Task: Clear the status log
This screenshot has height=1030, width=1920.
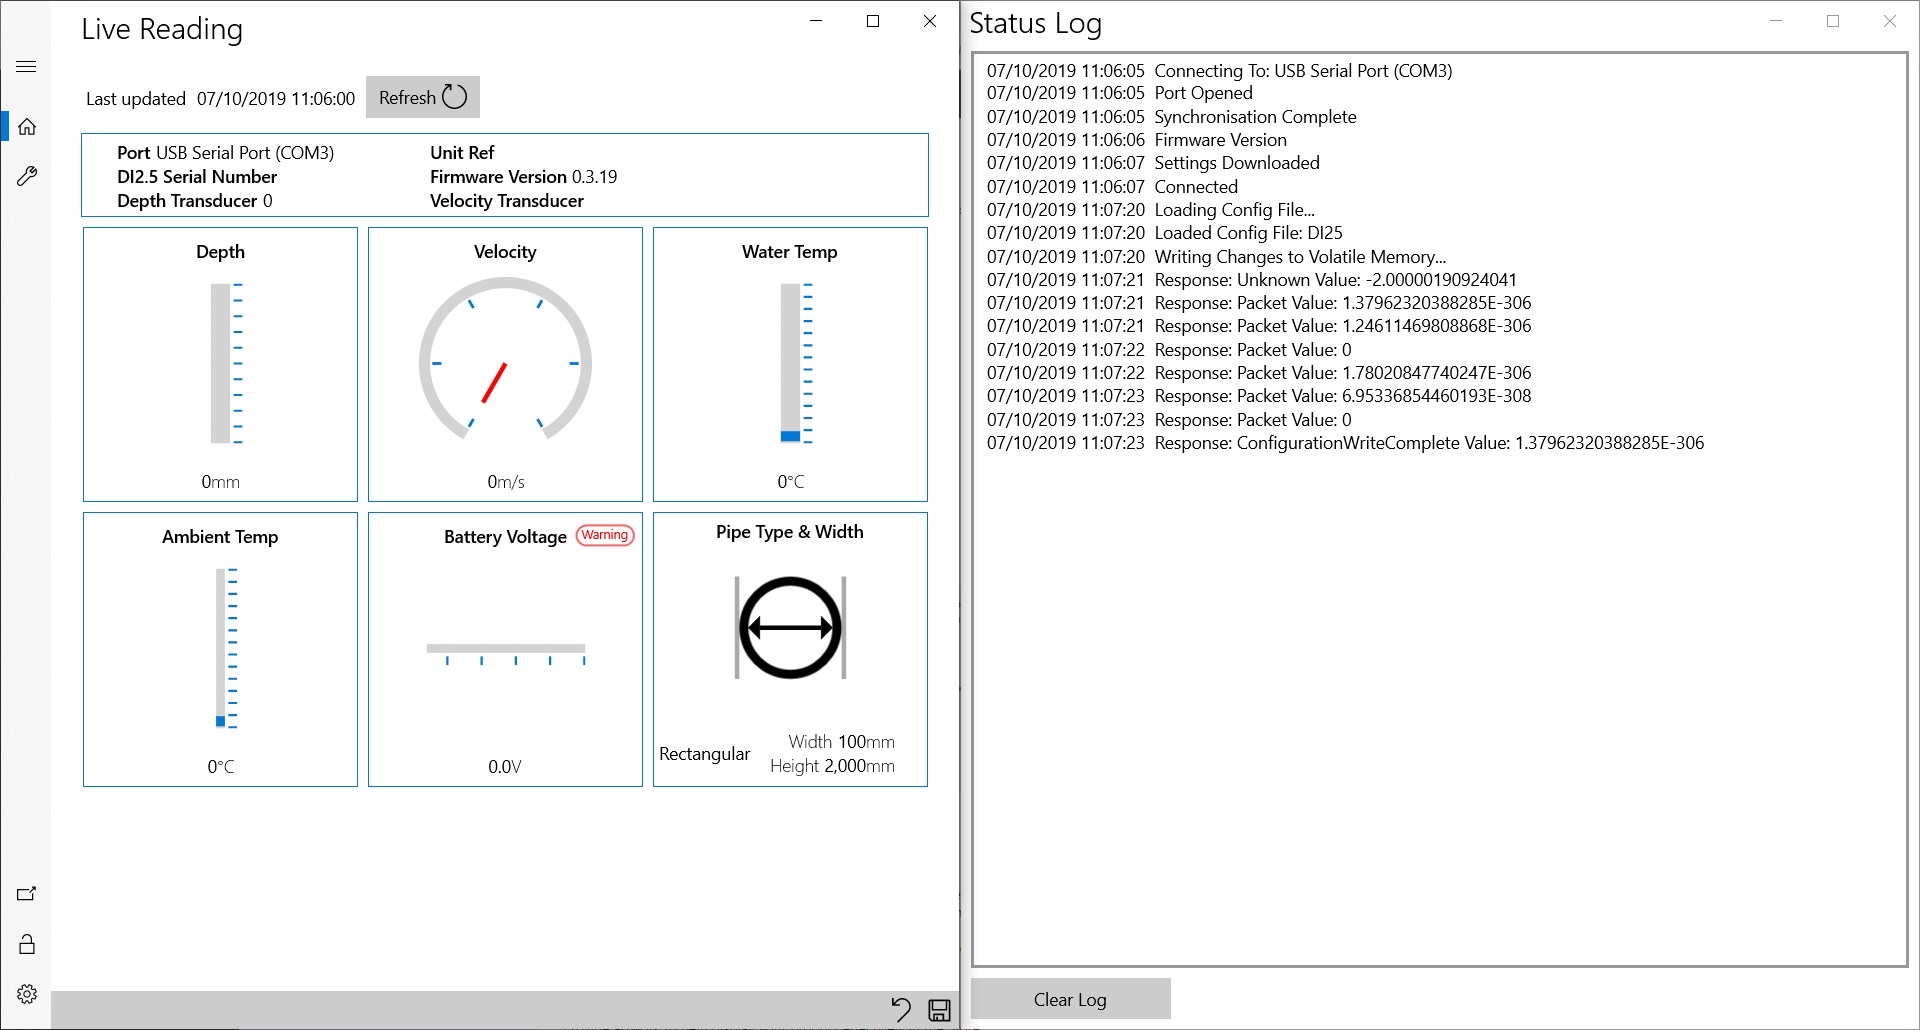Action: (1070, 999)
